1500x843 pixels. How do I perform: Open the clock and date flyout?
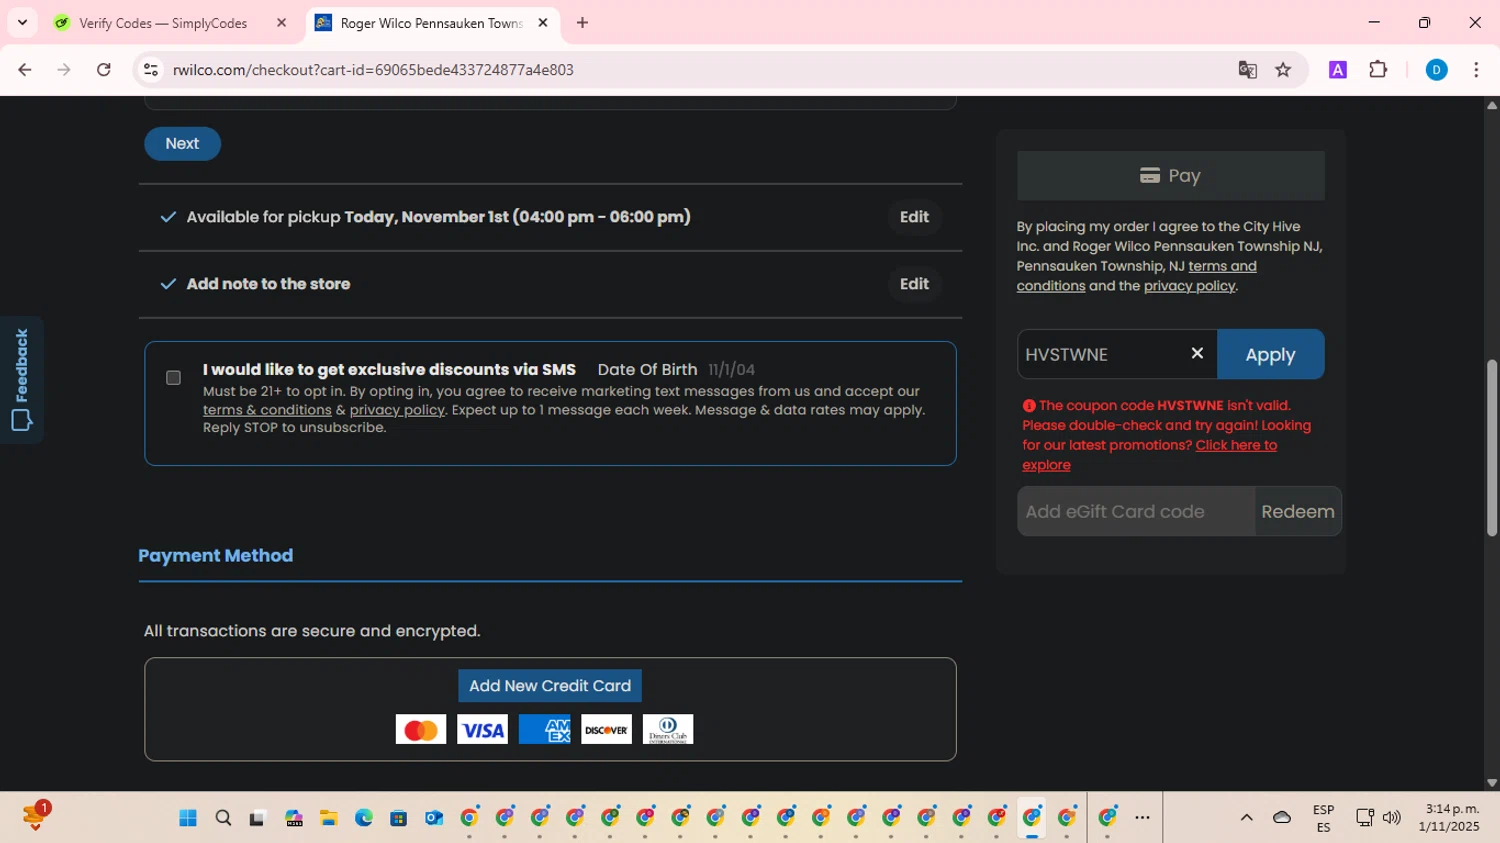click(x=1448, y=818)
